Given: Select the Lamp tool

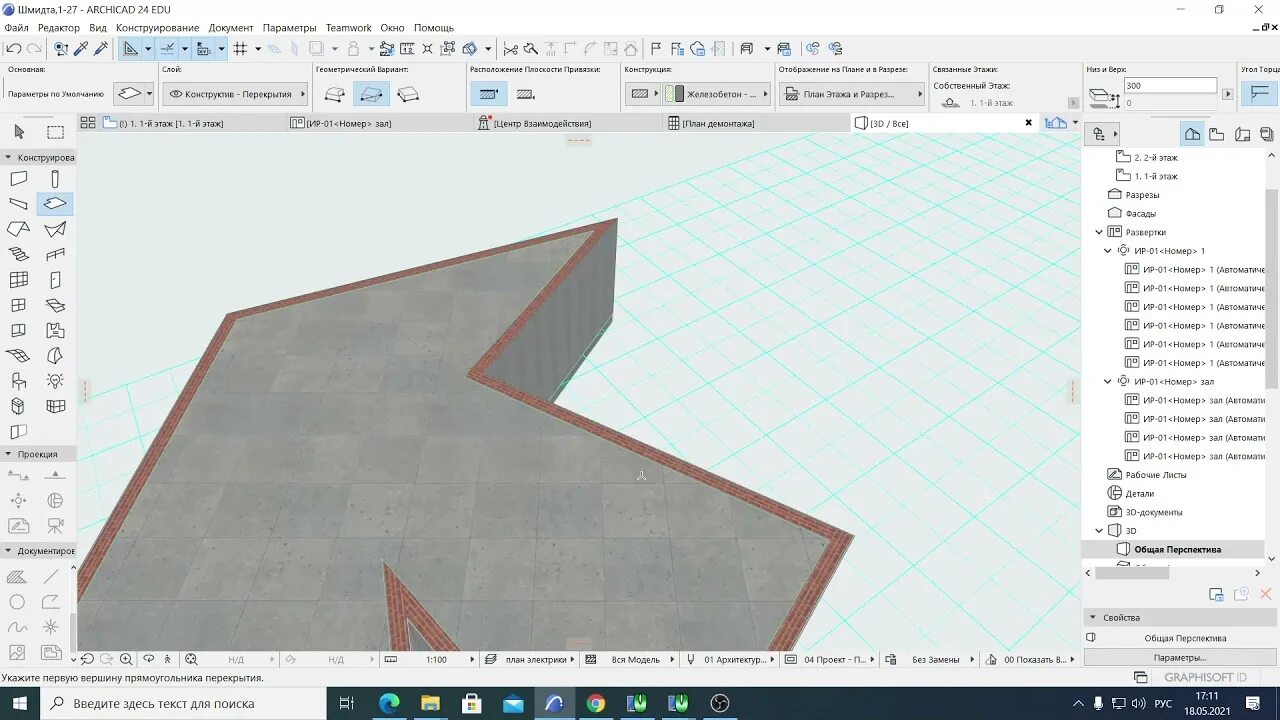Looking at the screenshot, I should coord(55,381).
